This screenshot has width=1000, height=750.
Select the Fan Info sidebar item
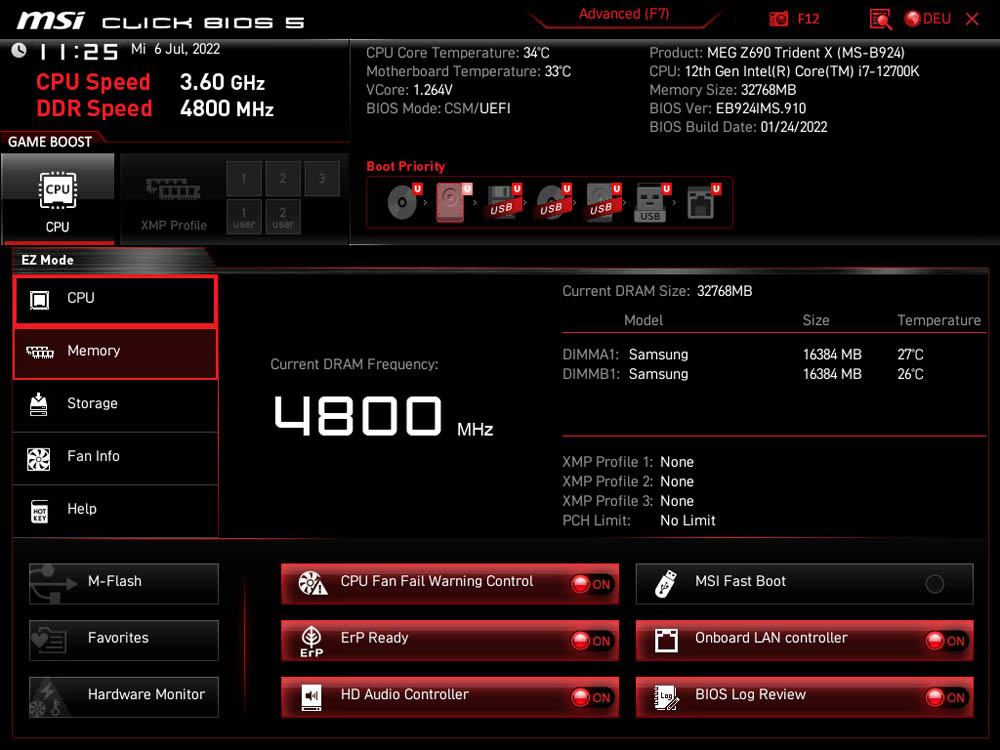(x=115, y=457)
